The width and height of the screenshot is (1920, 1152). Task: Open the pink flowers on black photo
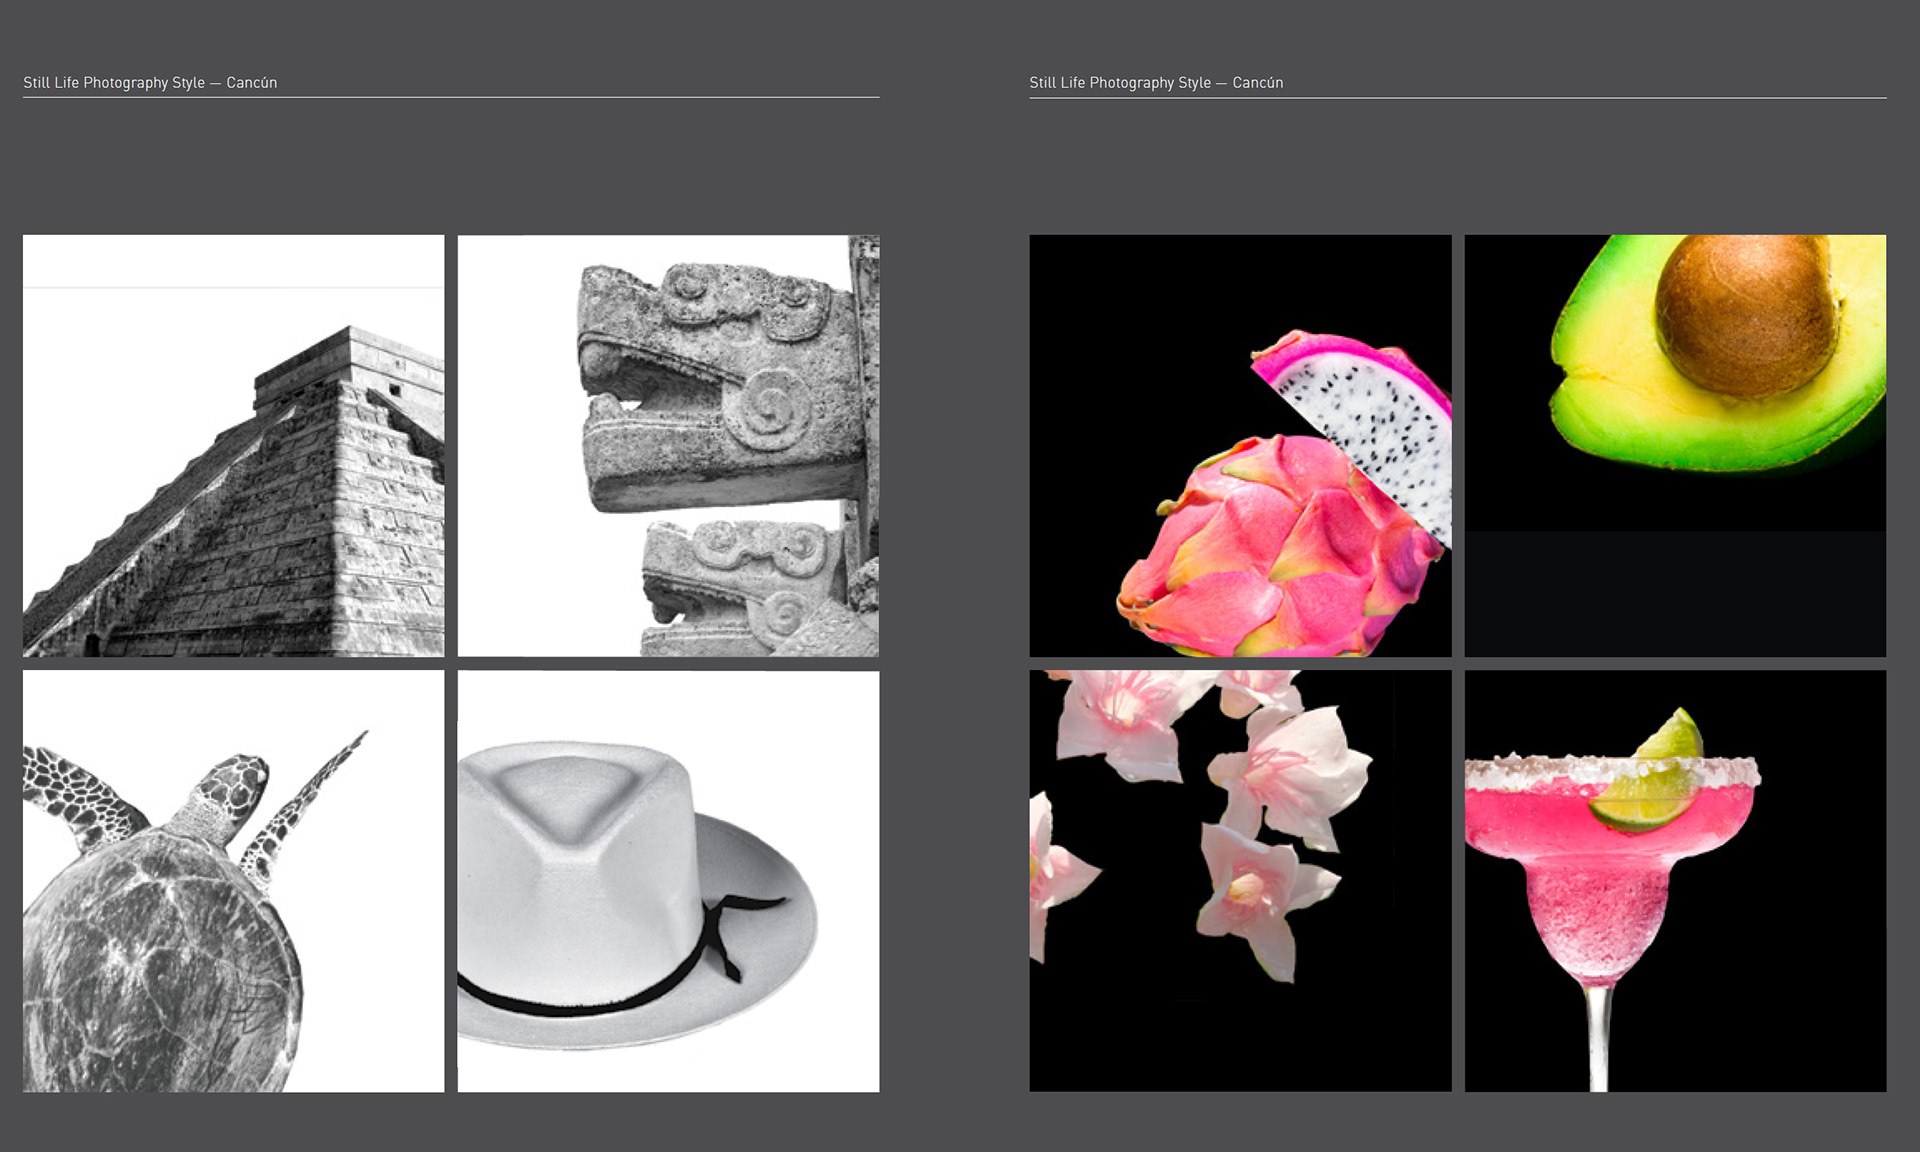1240,881
